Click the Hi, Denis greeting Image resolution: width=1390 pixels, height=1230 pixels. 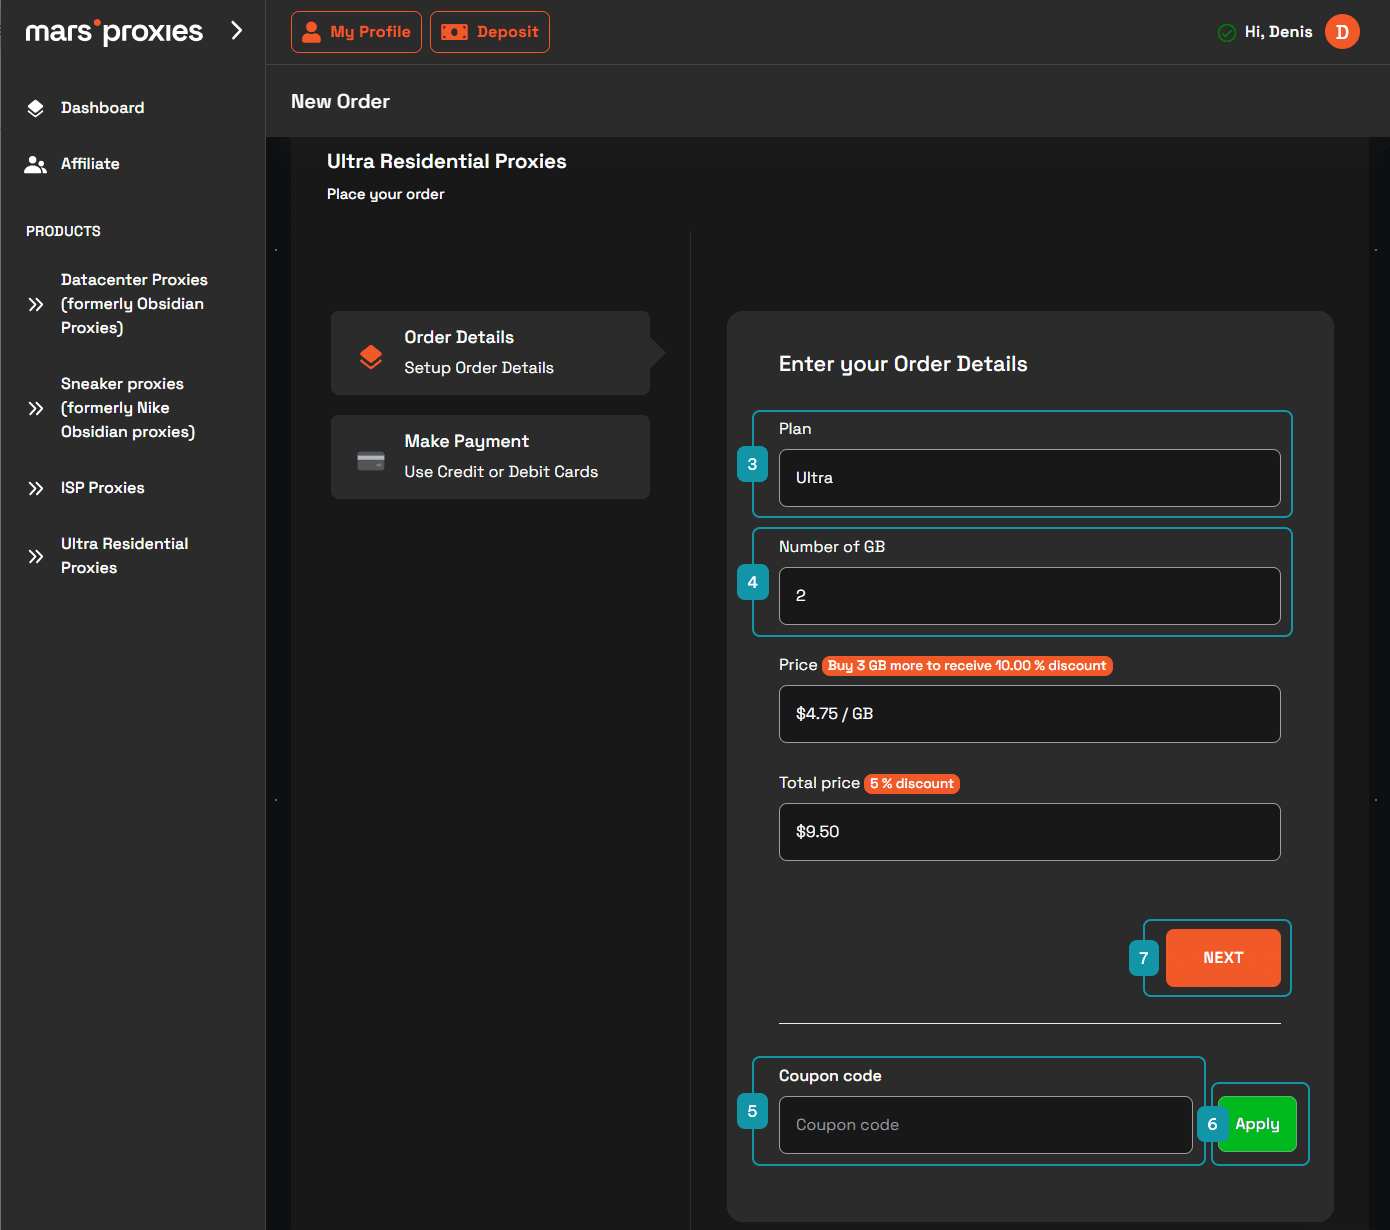click(1278, 32)
